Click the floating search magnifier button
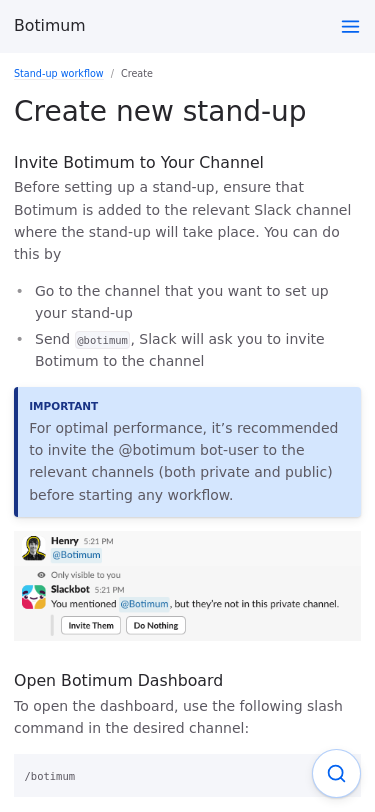375x812 pixels. pyautogui.click(x=336, y=774)
